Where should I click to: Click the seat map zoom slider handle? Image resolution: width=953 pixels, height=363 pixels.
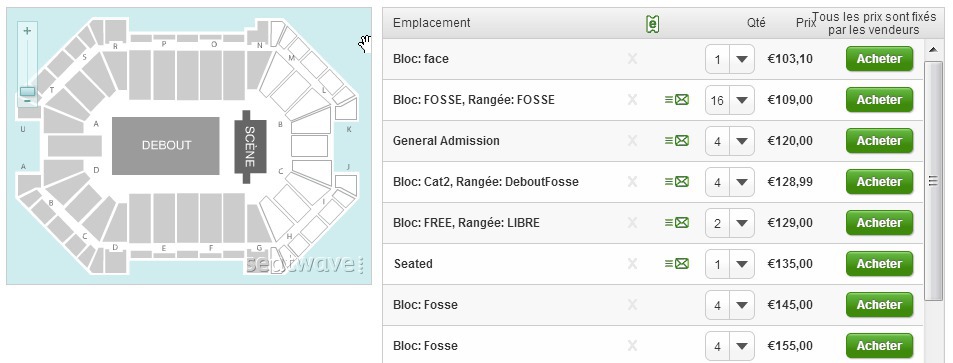27,92
